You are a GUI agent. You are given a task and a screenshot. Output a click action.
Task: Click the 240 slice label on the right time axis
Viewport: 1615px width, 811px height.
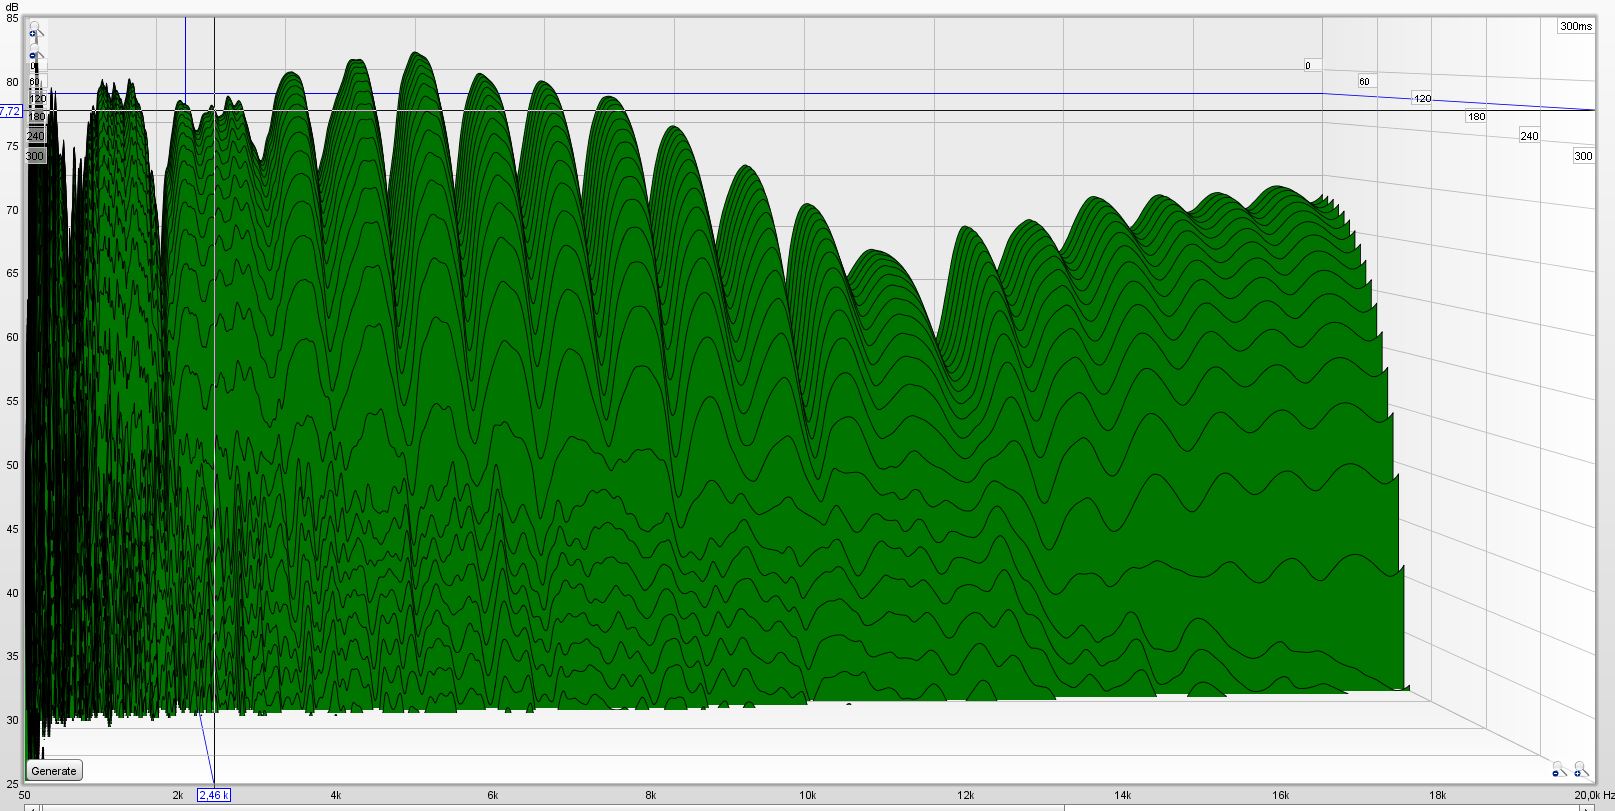point(1529,136)
